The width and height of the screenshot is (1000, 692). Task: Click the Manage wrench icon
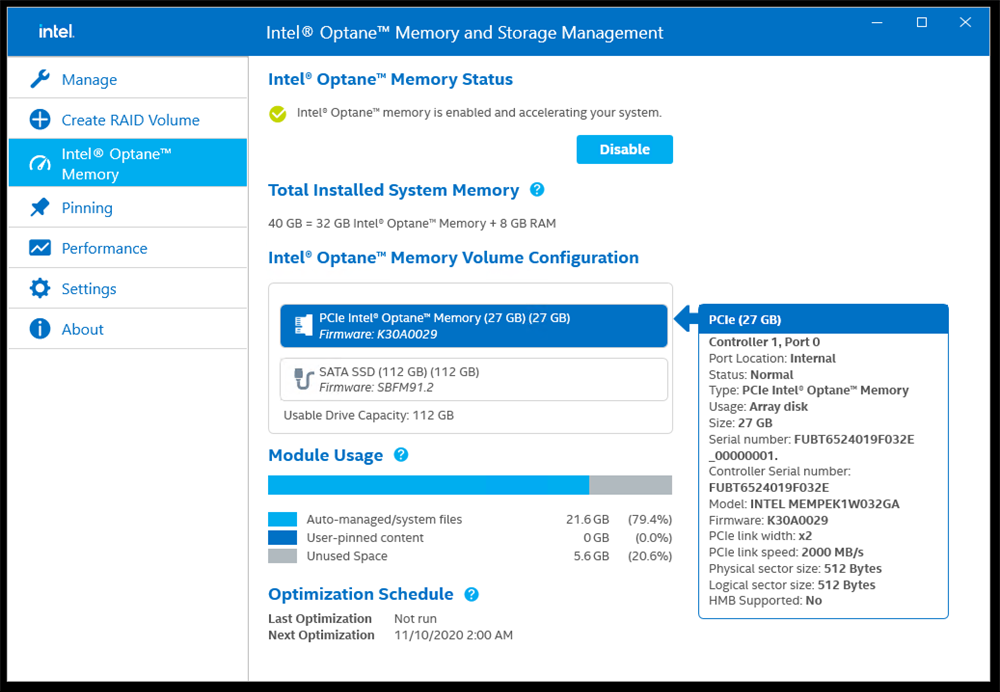[x=40, y=79]
